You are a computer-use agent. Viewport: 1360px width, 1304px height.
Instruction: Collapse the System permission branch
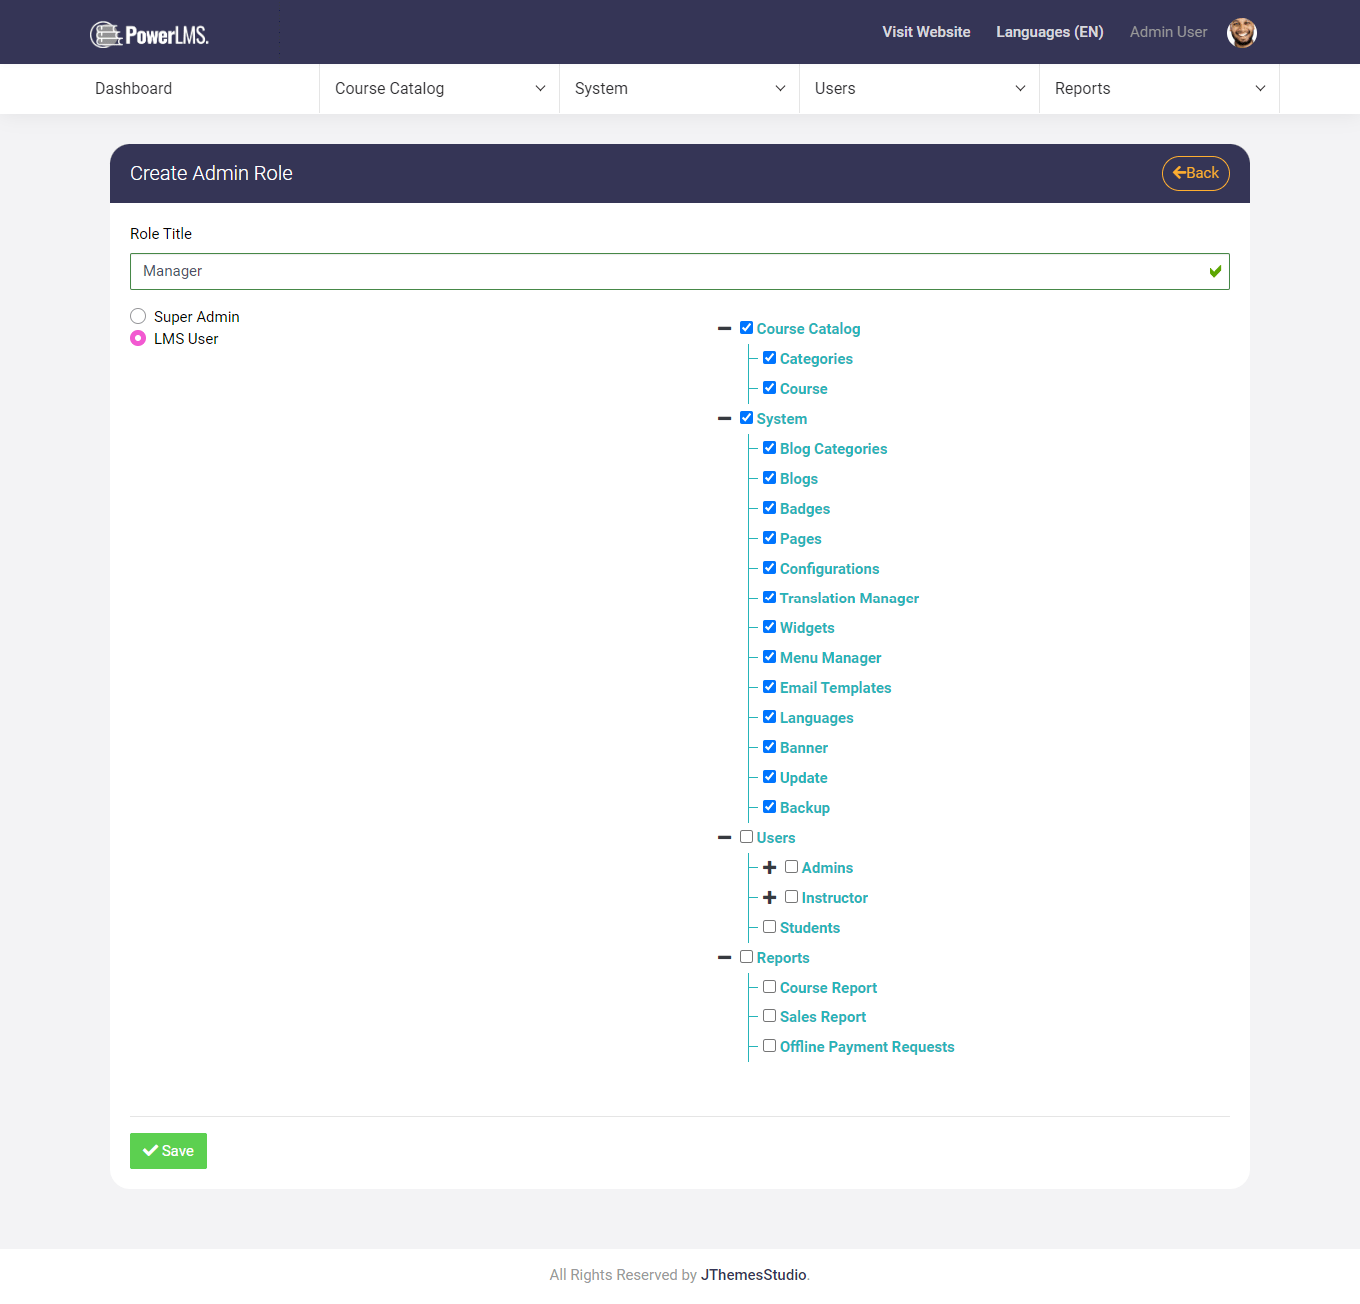[725, 418]
